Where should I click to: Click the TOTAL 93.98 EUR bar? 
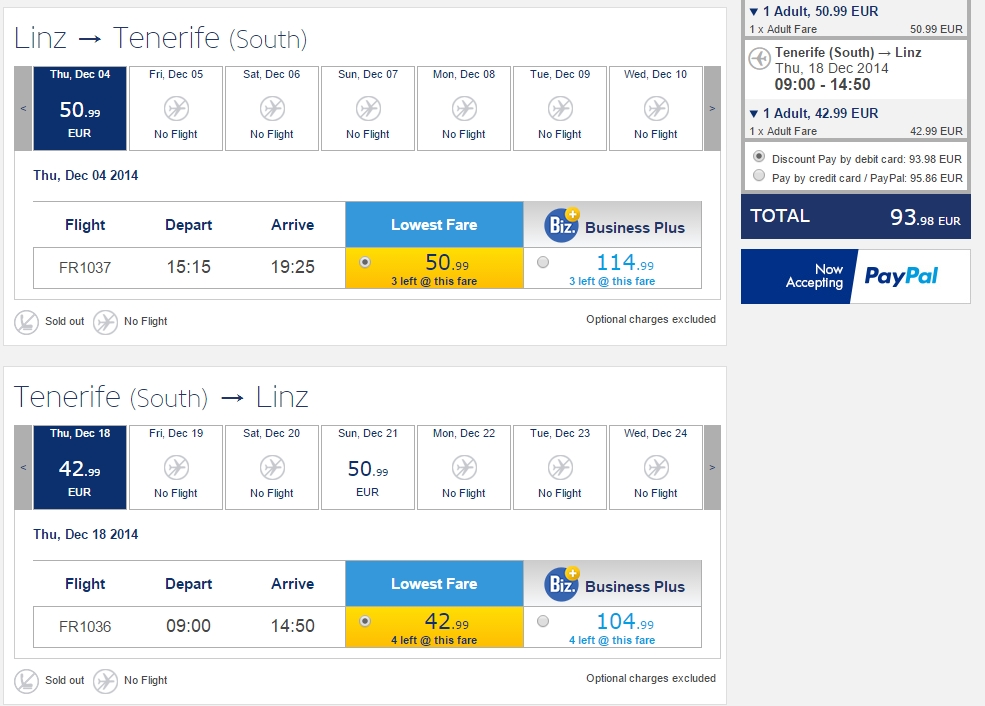coord(856,217)
